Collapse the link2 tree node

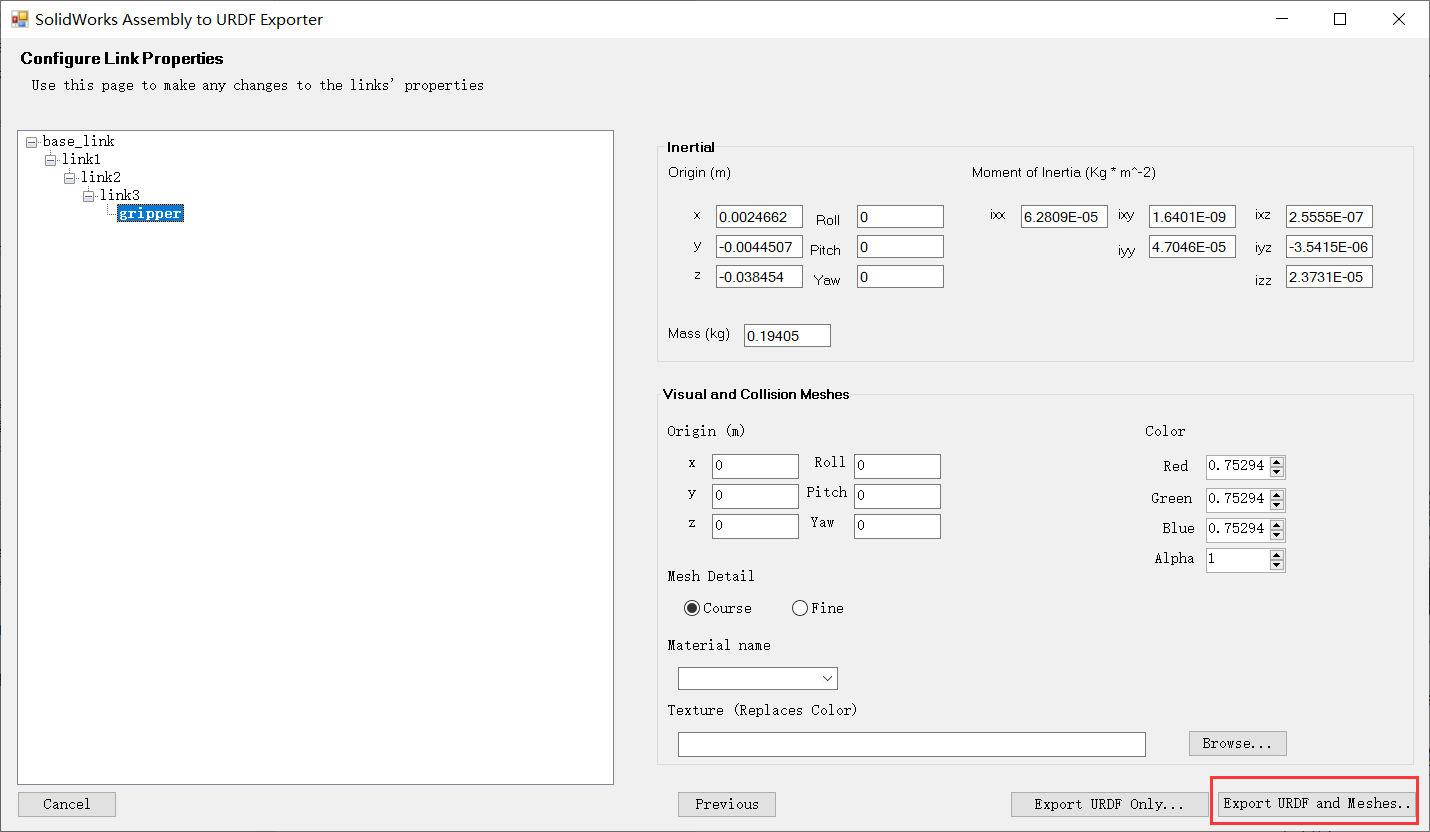68,177
